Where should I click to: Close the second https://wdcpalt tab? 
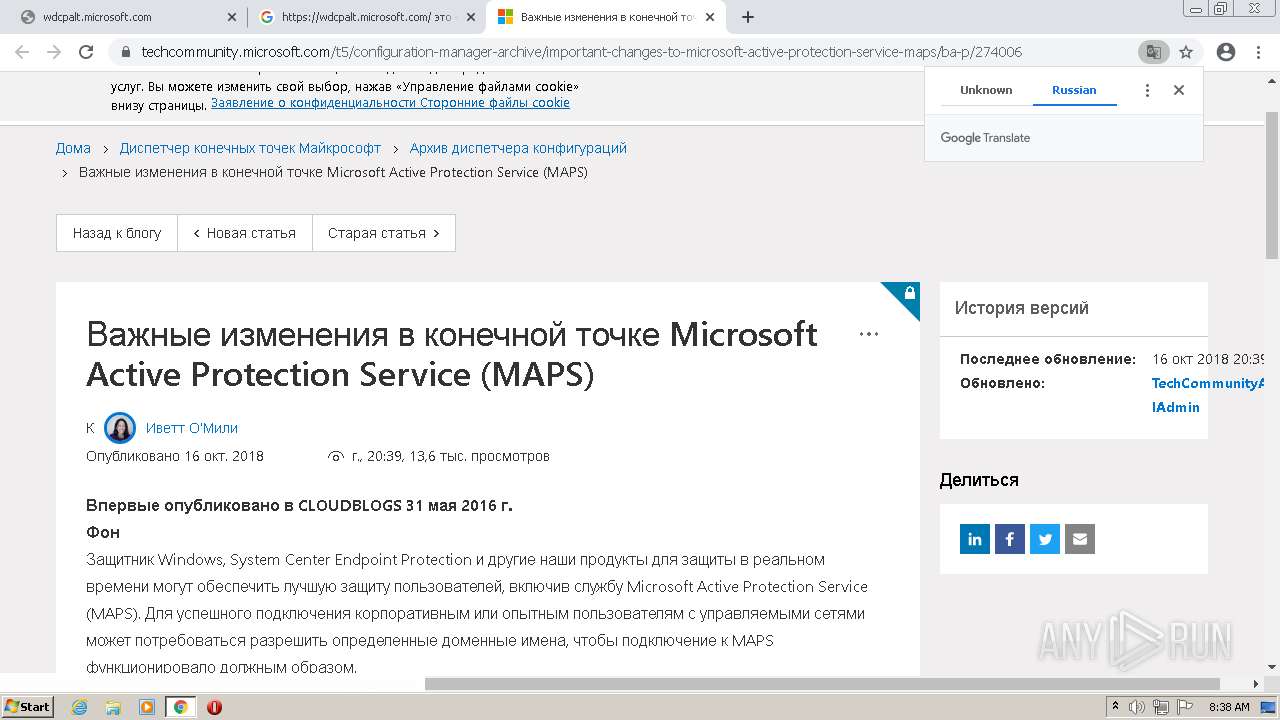point(471,17)
